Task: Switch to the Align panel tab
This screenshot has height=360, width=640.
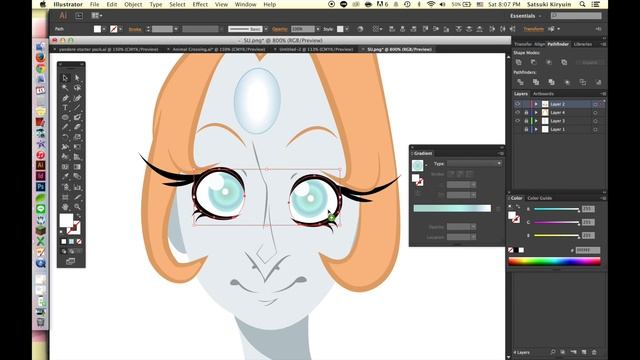Action: click(x=540, y=44)
